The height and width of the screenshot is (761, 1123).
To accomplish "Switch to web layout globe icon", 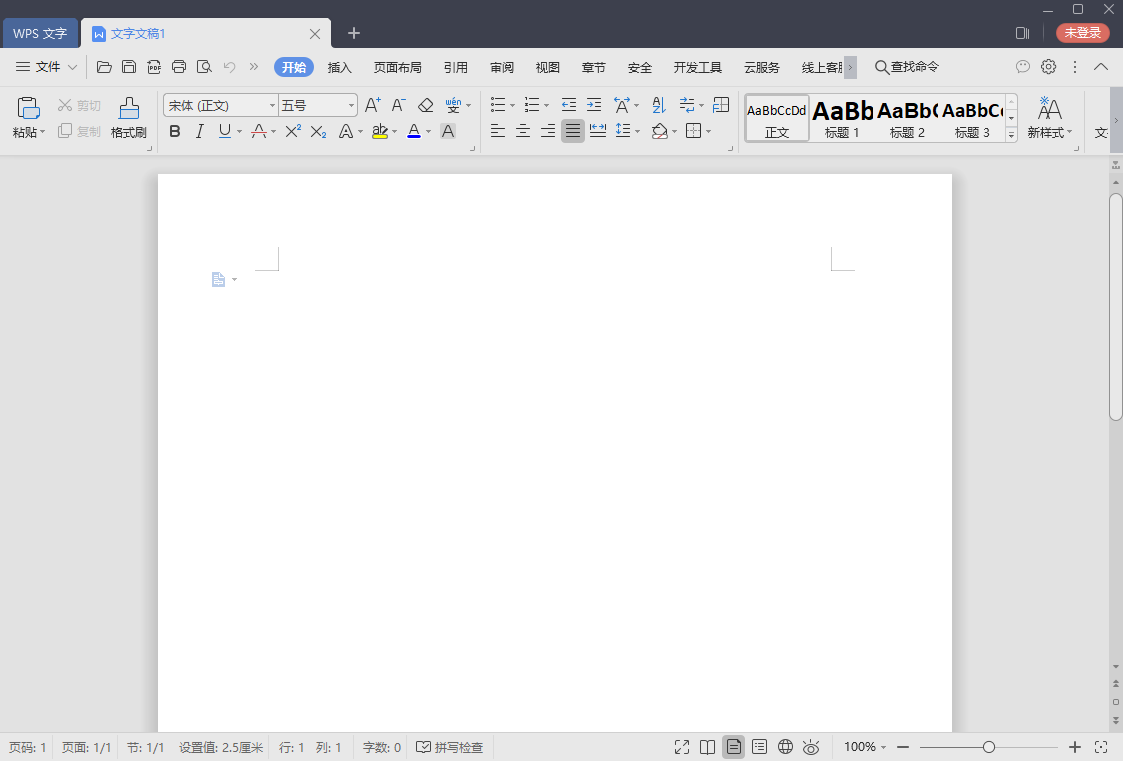I will tap(786, 747).
